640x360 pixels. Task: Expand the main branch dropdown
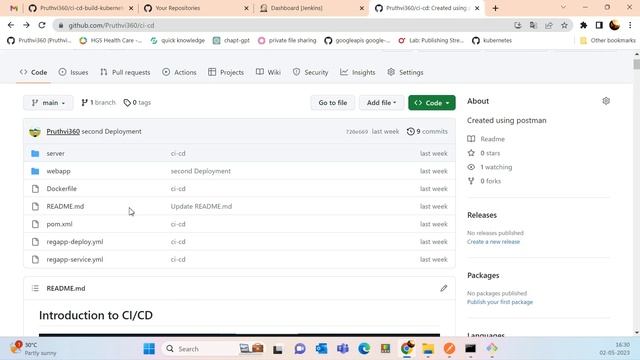click(x=48, y=103)
